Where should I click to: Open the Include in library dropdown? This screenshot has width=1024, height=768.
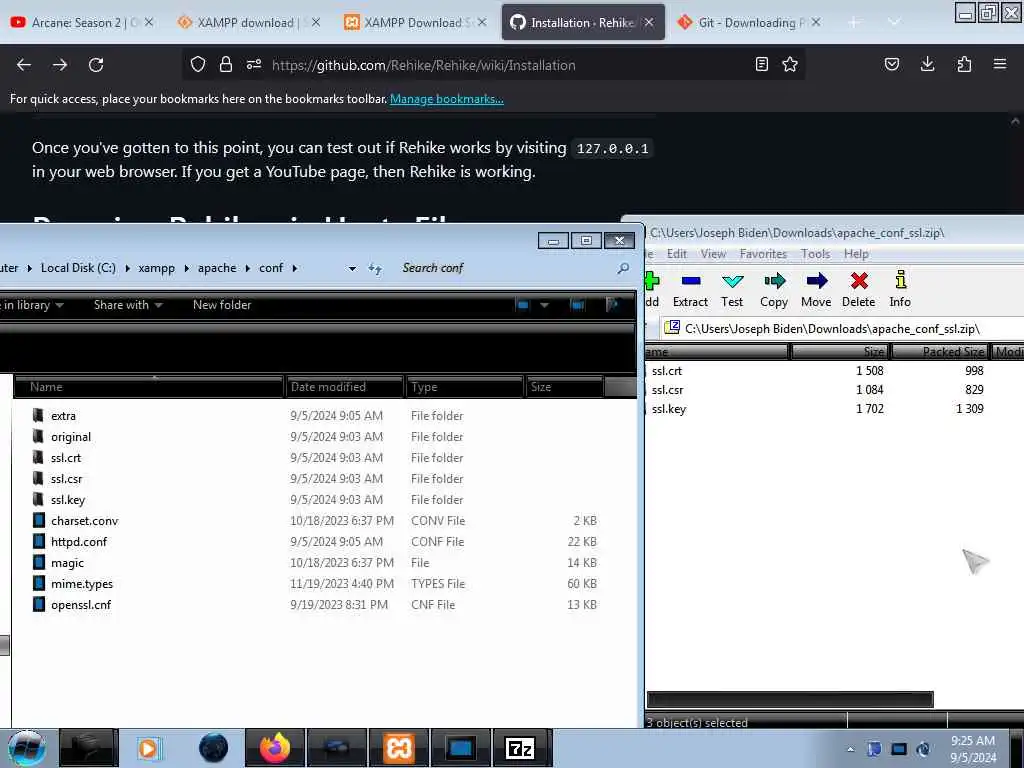[x=31, y=305]
